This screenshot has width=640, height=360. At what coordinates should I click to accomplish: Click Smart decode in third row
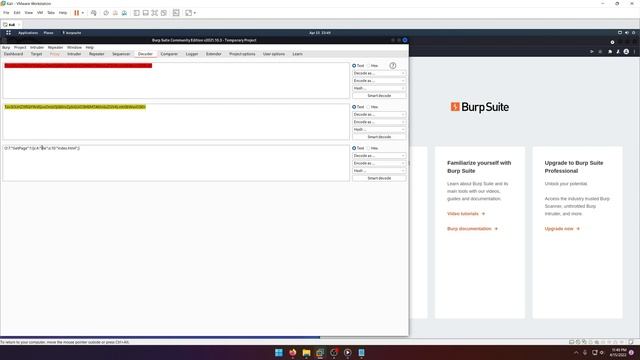click(x=379, y=178)
